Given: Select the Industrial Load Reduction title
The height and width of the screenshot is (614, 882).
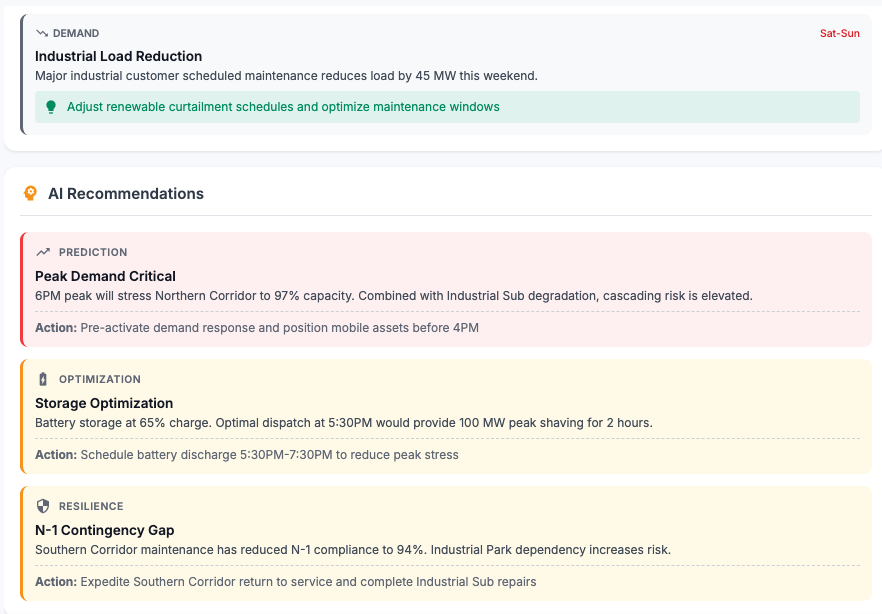Looking at the screenshot, I should (118, 56).
